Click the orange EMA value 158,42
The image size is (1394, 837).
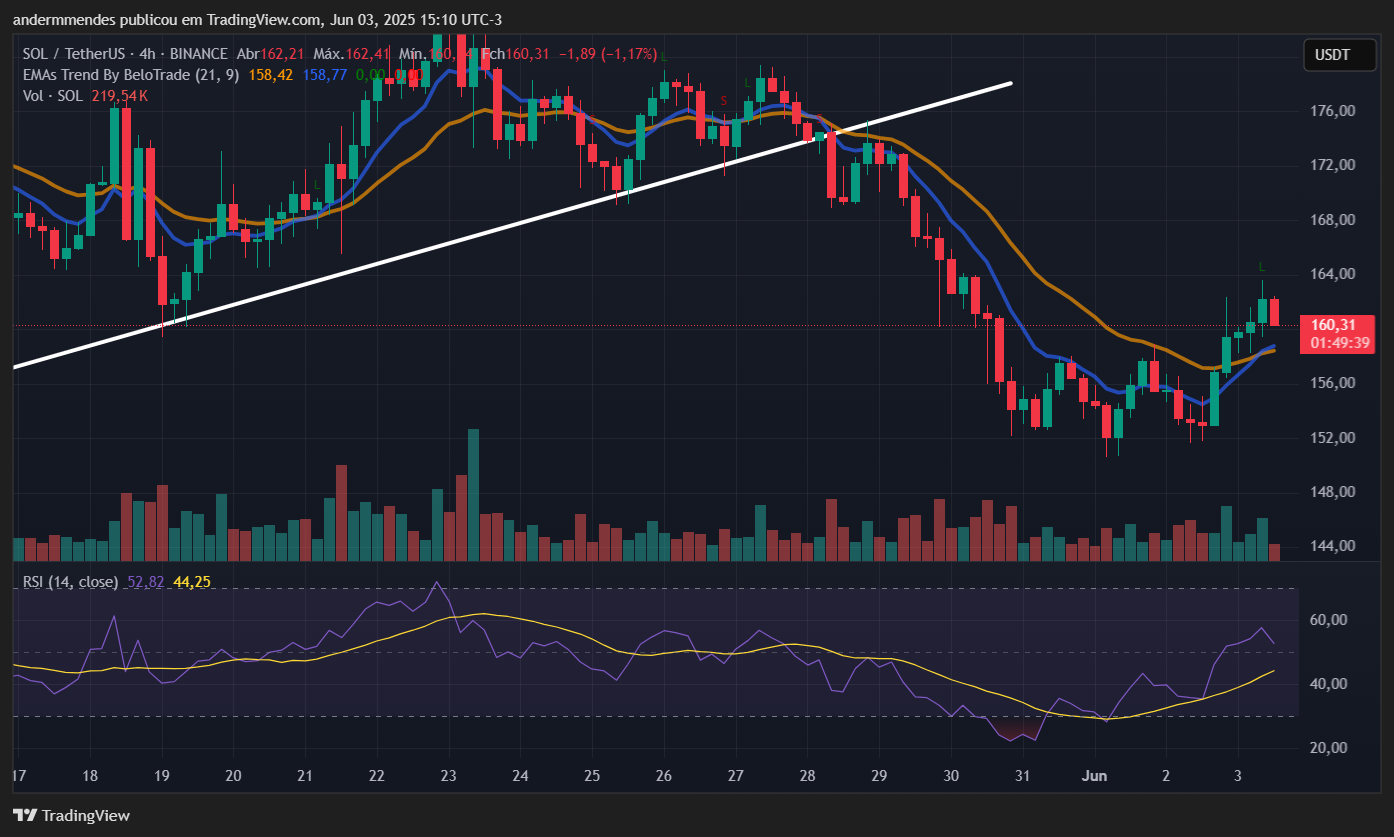[271, 75]
